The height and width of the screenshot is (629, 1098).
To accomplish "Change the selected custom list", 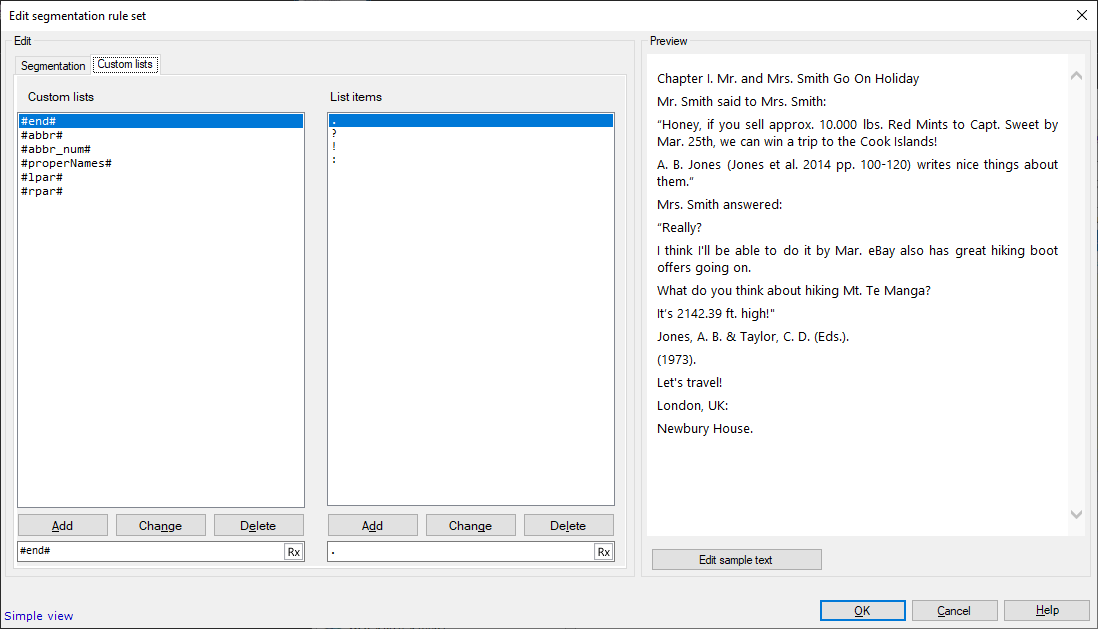I will [160, 524].
